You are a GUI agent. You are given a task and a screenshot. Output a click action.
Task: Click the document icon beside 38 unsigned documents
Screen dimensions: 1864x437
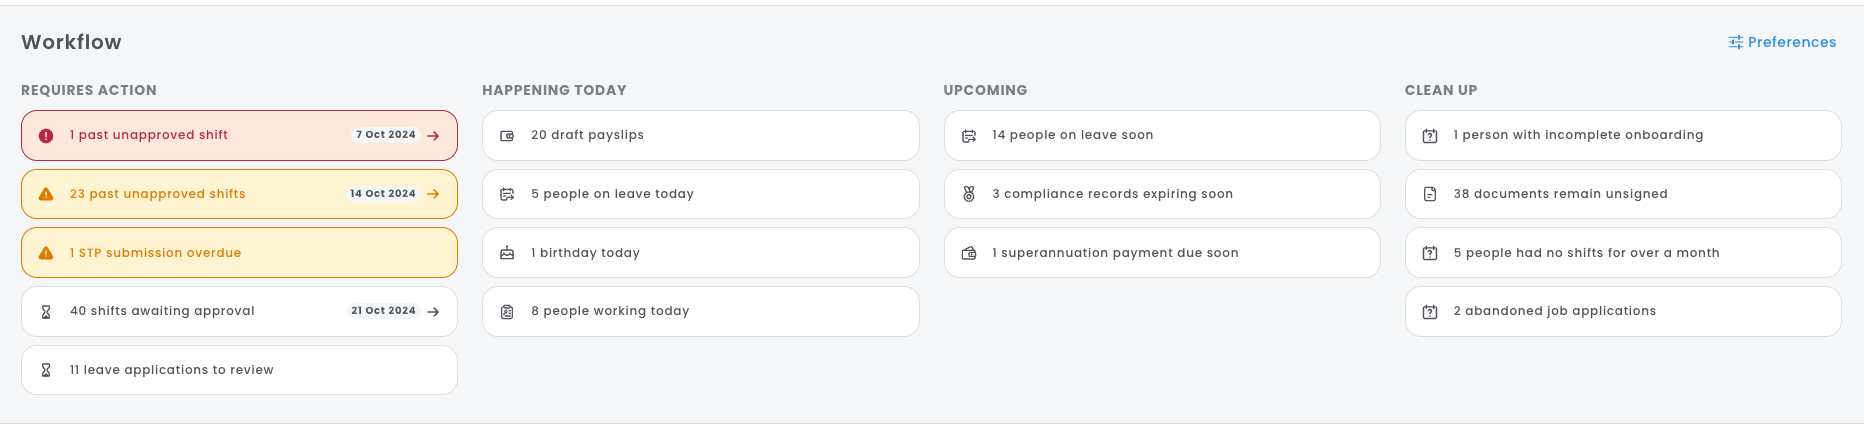pyautogui.click(x=1430, y=194)
